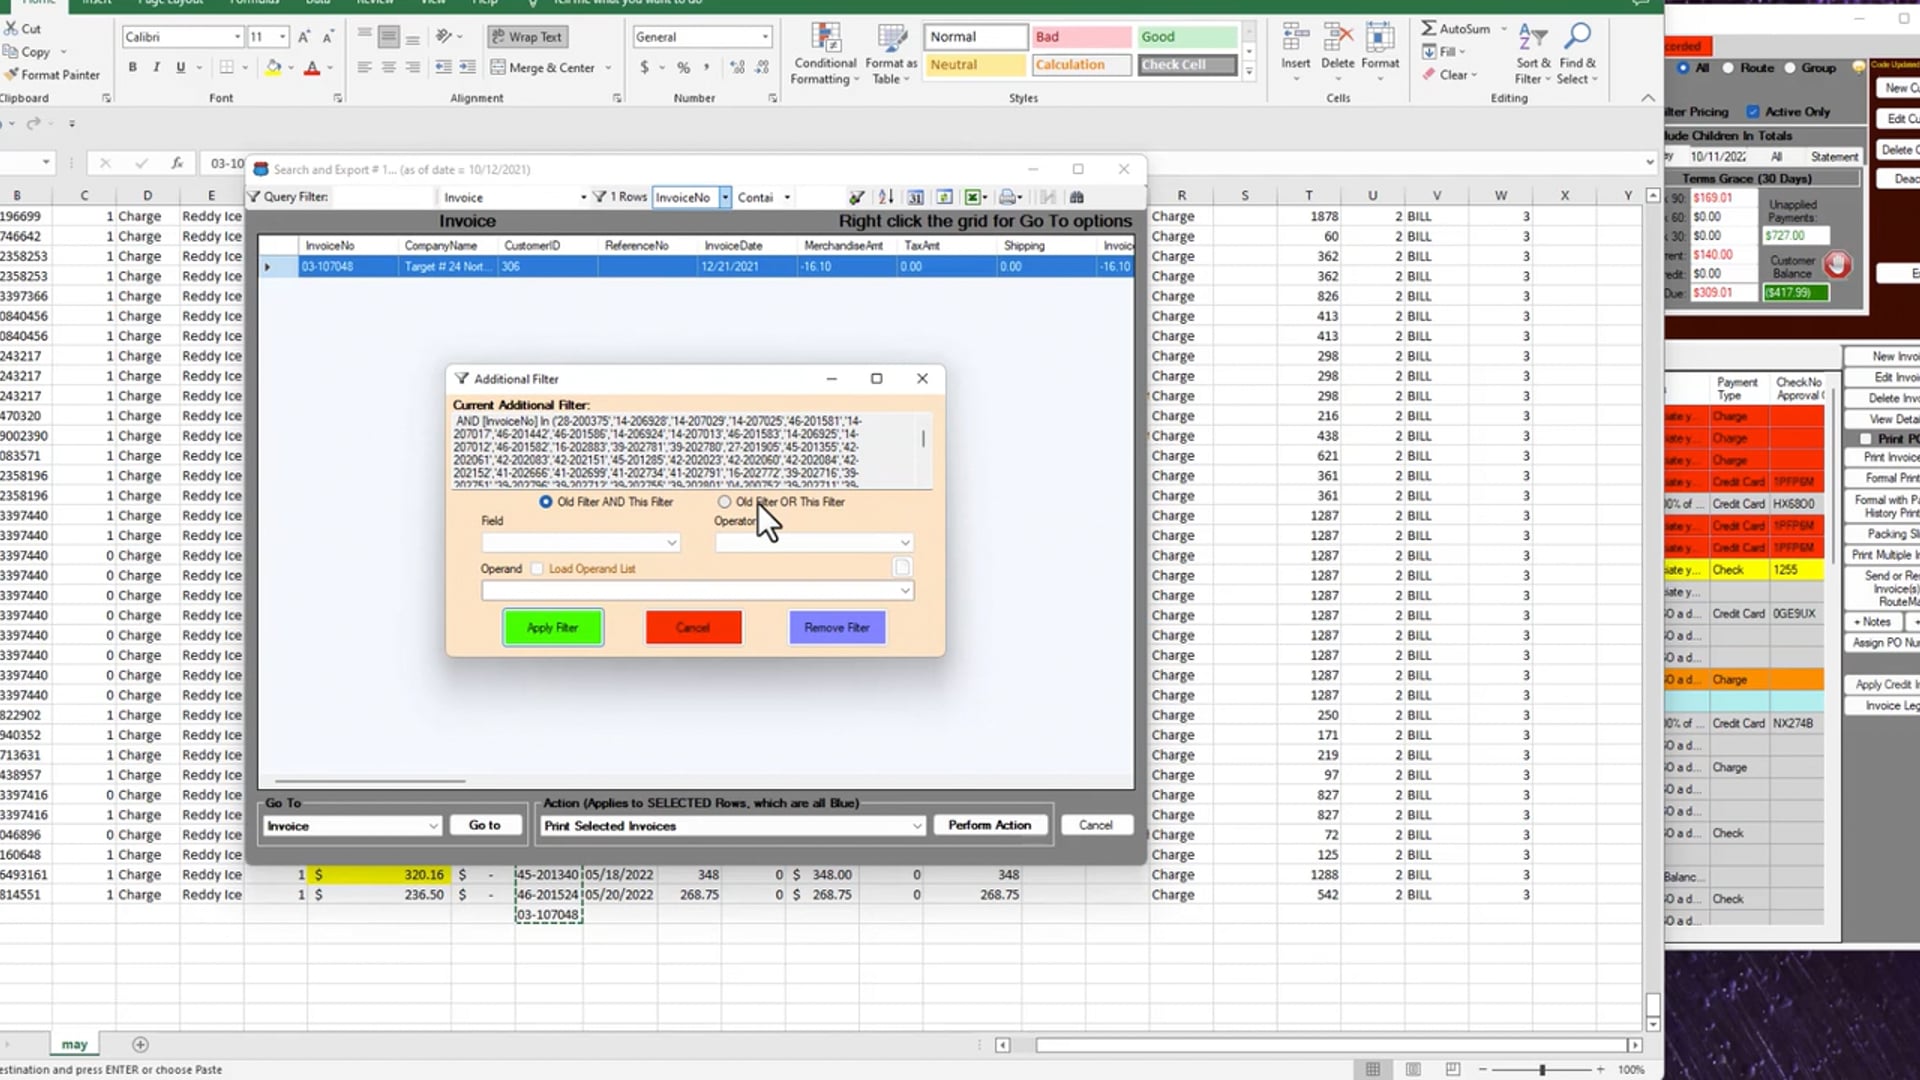Open Excel's Find & Select tool

[x=1576, y=53]
